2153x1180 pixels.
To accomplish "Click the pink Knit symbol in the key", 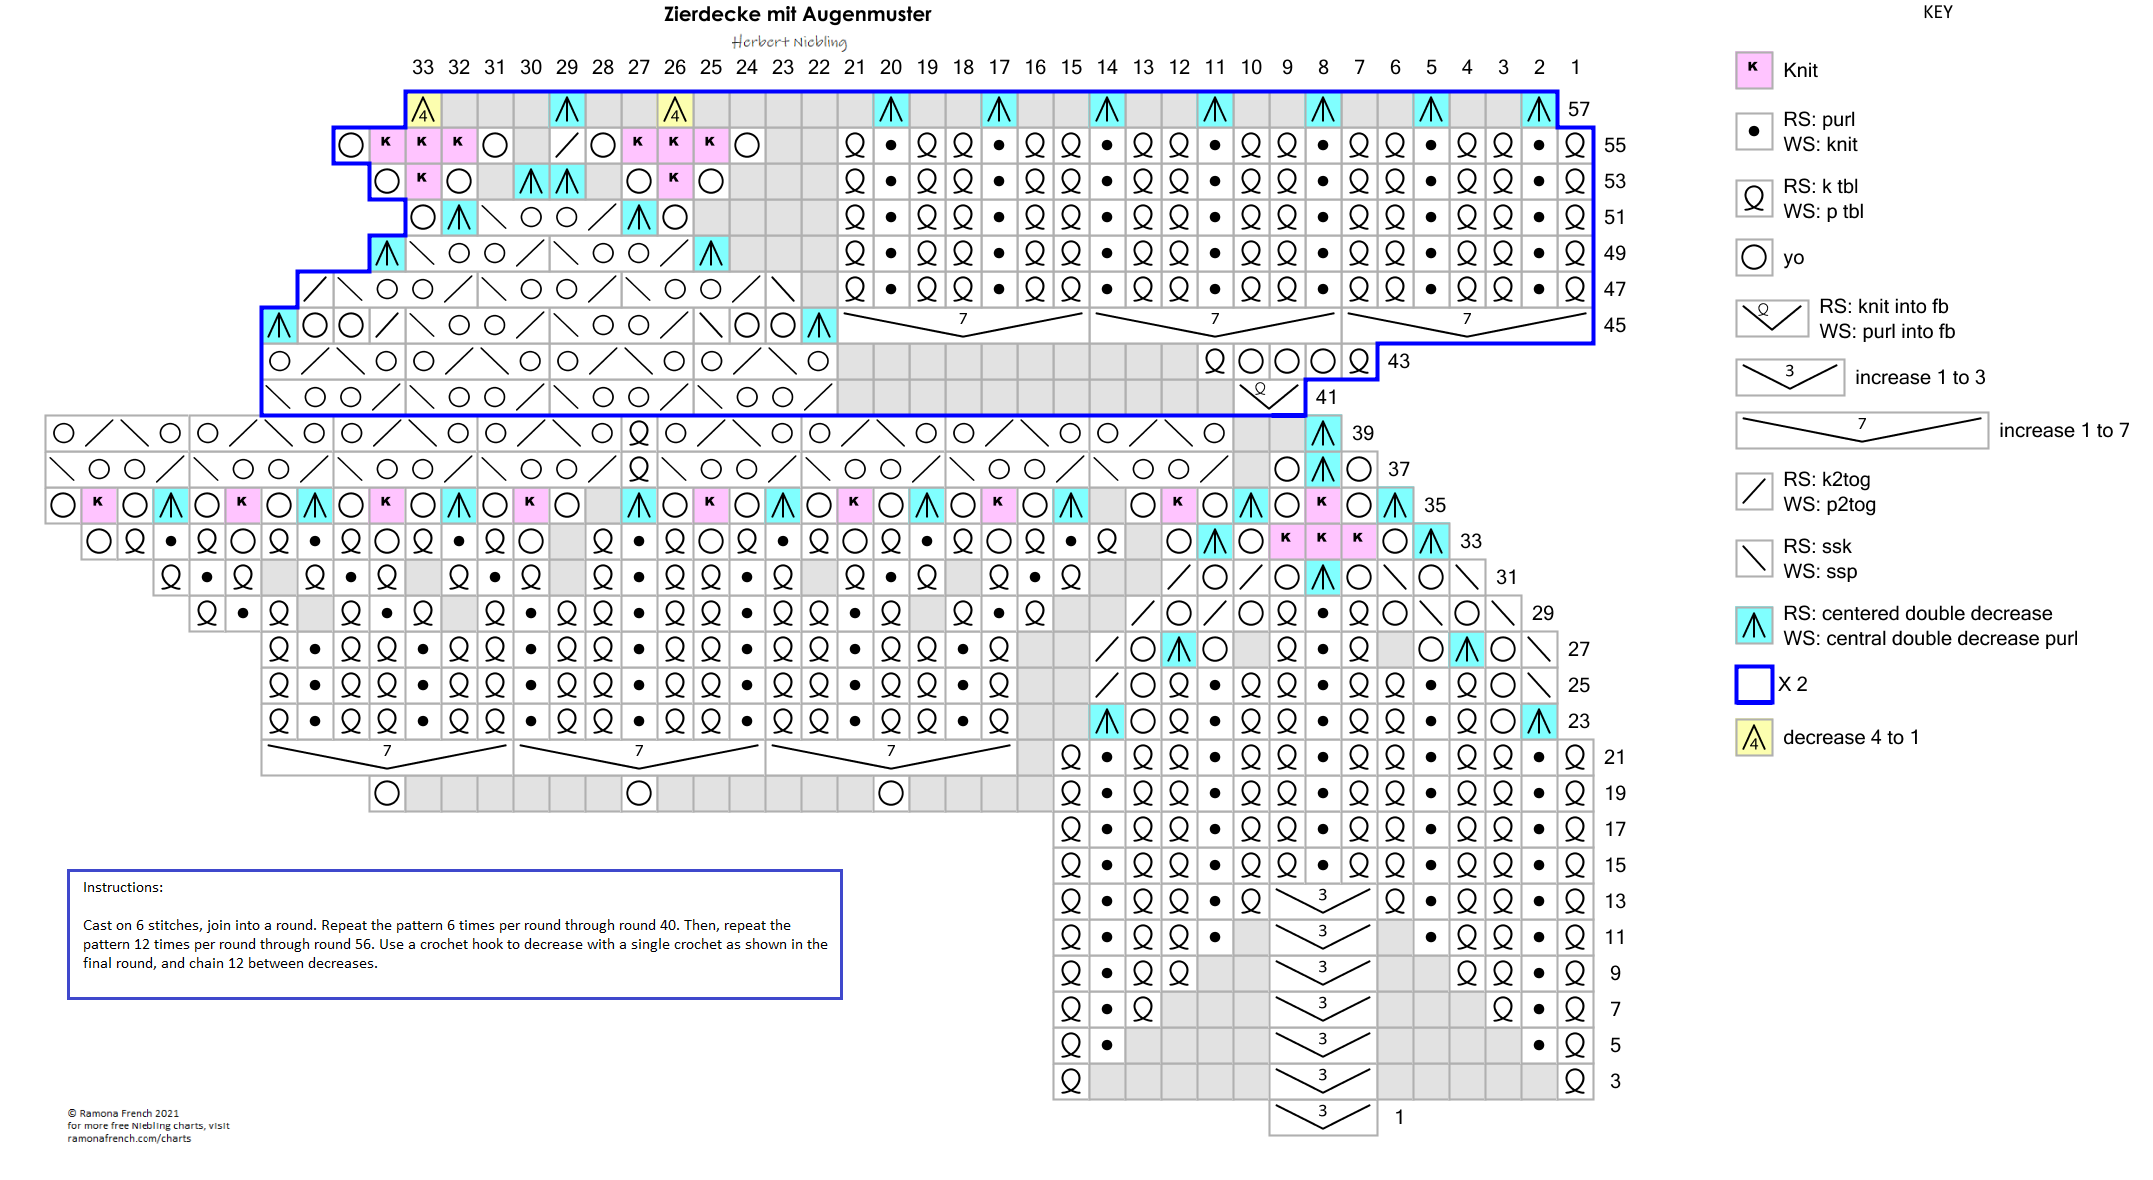I will [1753, 70].
